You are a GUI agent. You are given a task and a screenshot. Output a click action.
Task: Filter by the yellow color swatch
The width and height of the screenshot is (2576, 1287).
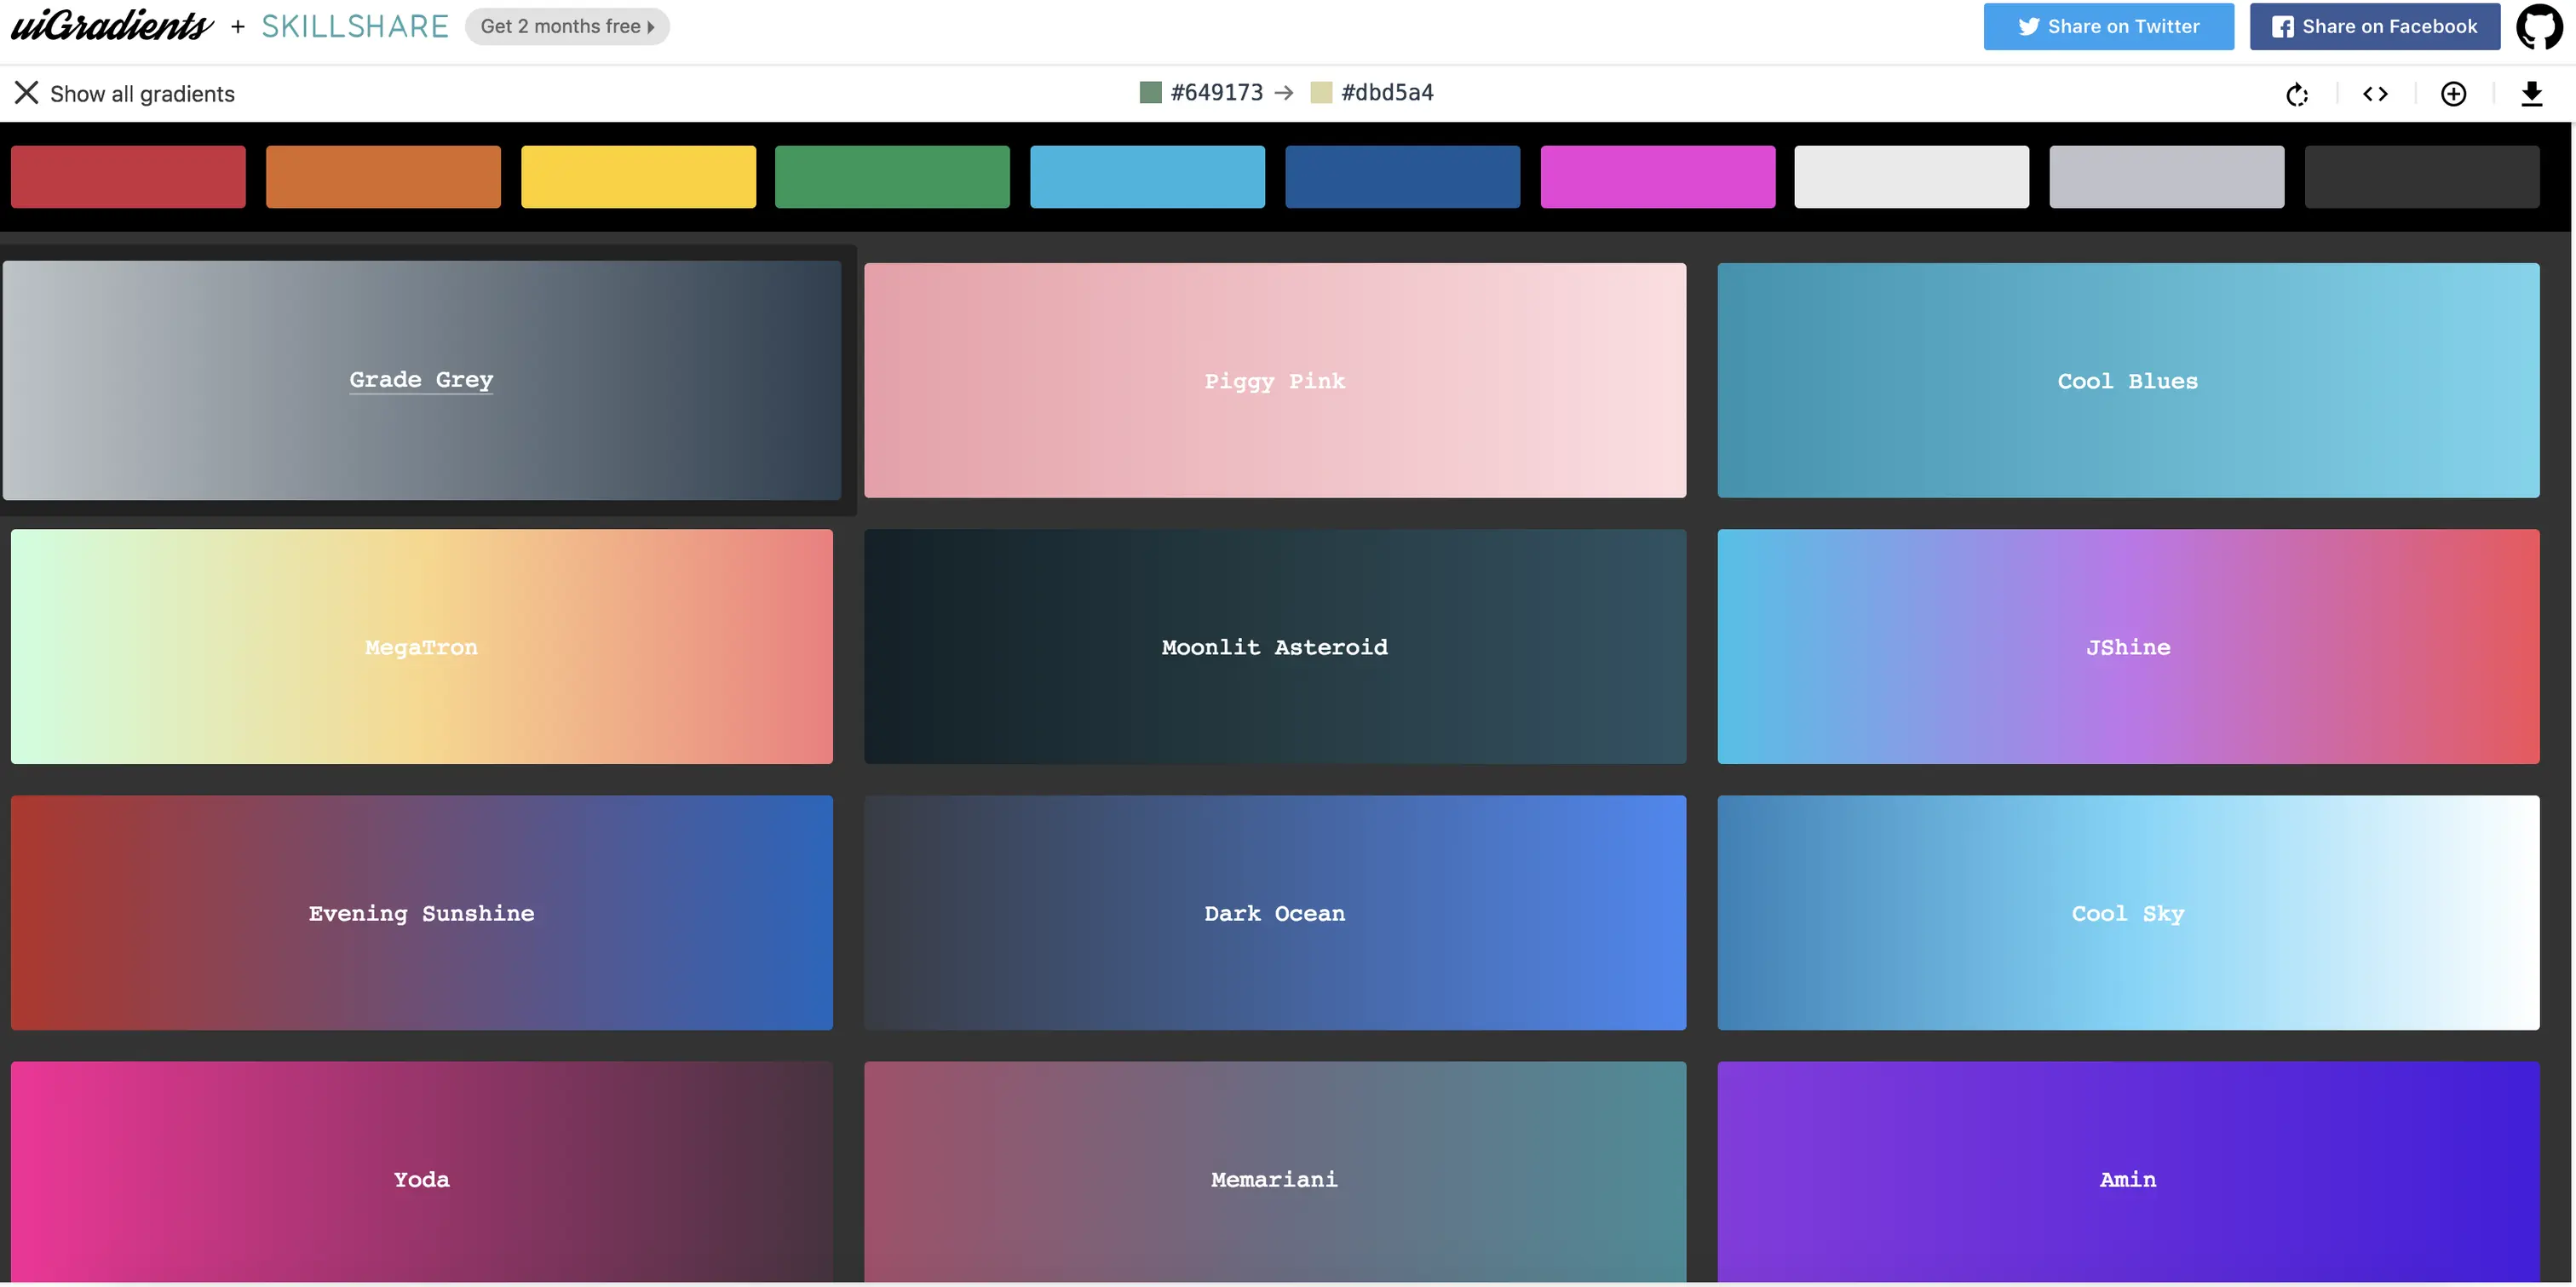coord(638,177)
